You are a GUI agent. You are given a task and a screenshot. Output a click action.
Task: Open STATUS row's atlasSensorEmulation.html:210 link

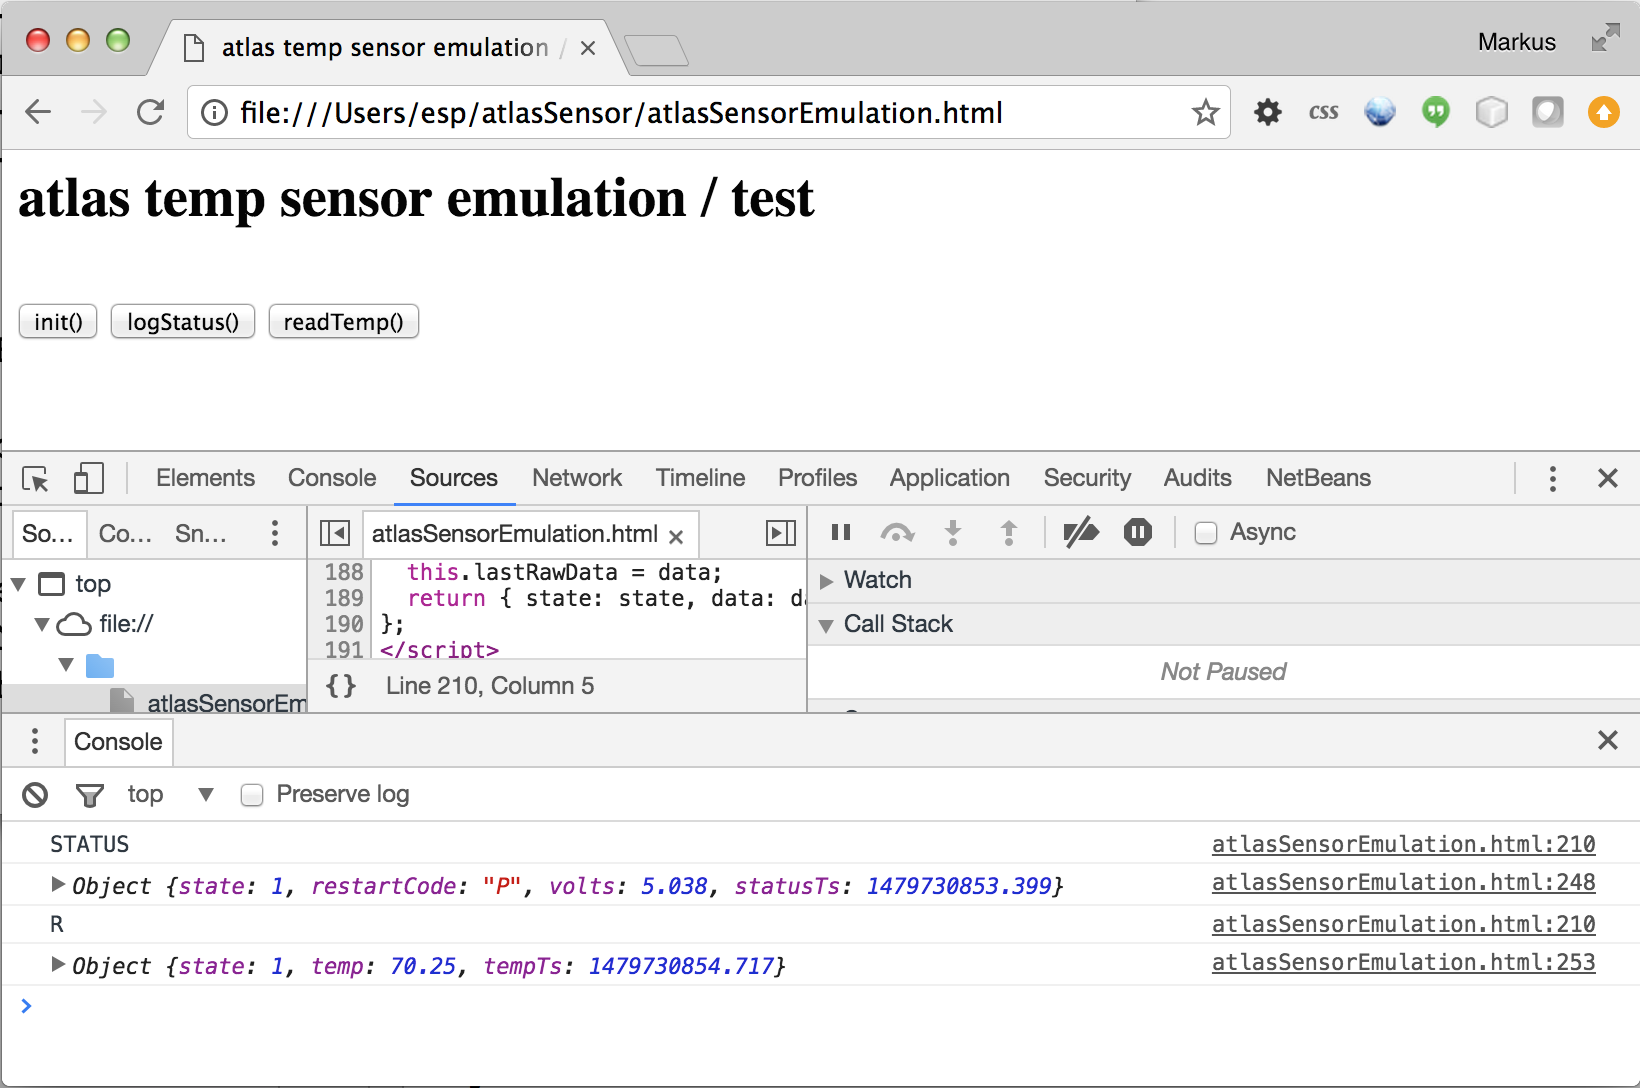pyautogui.click(x=1404, y=845)
